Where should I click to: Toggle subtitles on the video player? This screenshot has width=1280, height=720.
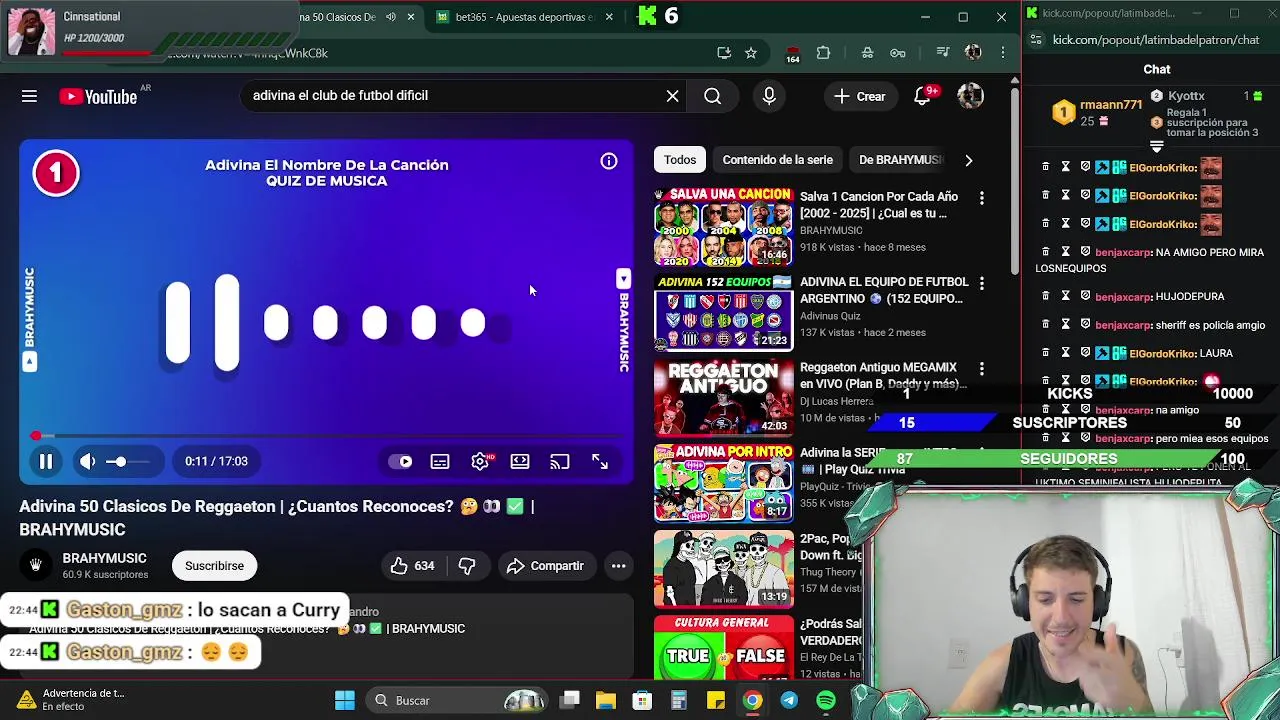440,461
